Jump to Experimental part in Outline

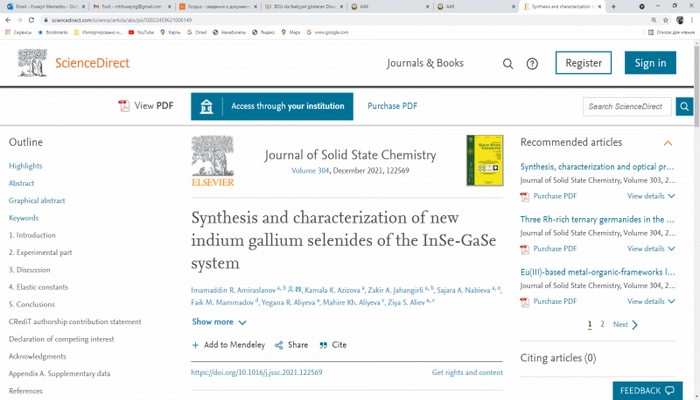40,253
